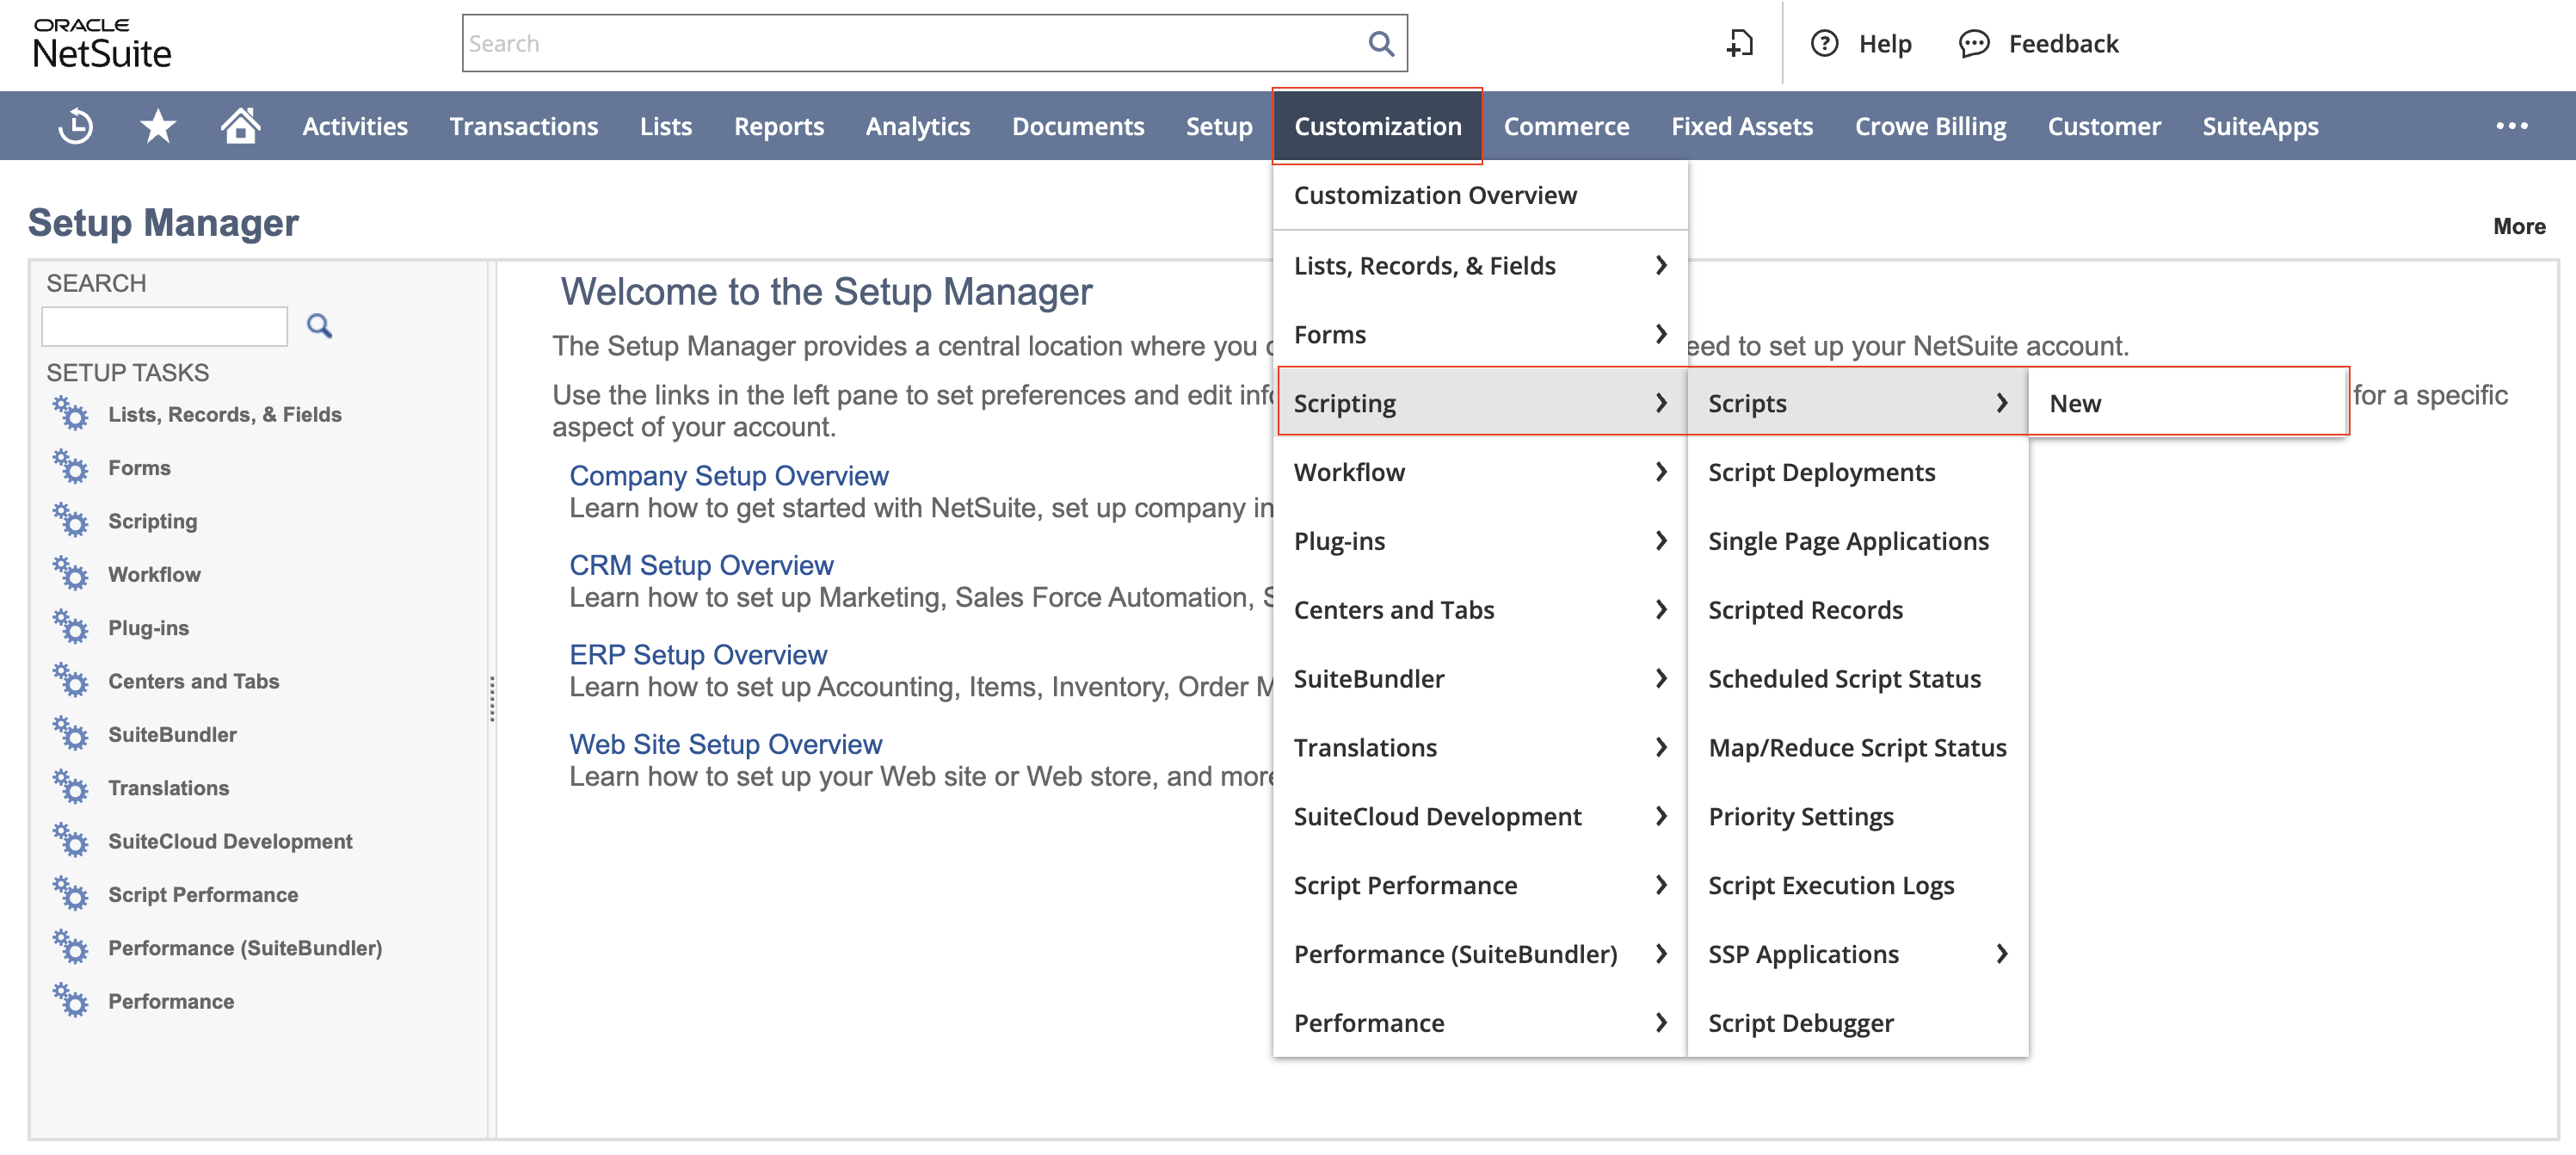This screenshot has width=2576, height=1155.
Task: Click gear icon beside Performance task
Action: pyautogui.click(x=70, y=1000)
